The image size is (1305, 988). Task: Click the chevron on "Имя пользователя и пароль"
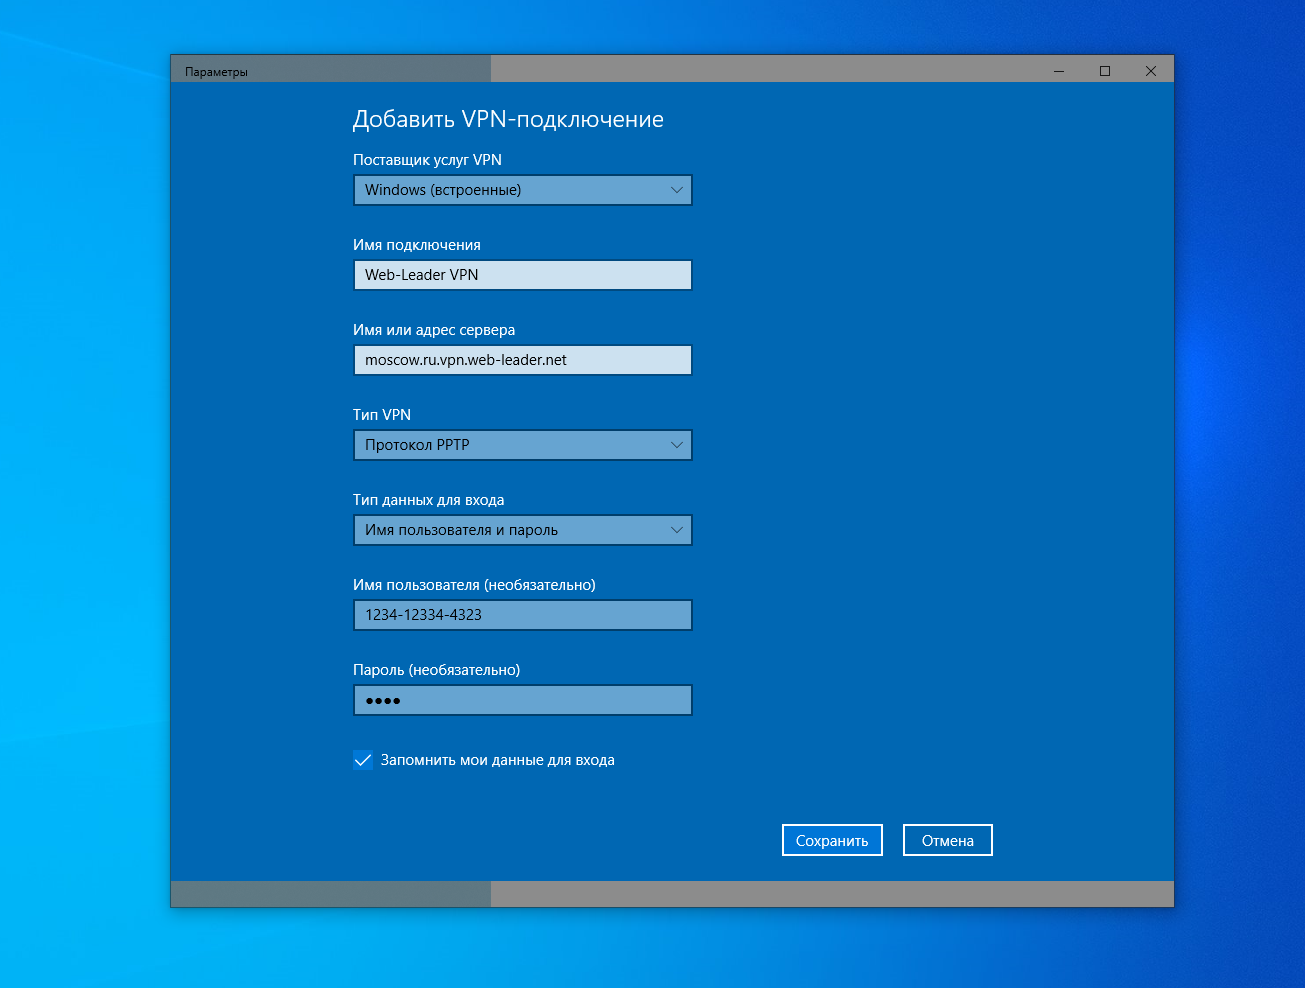click(x=677, y=529)
